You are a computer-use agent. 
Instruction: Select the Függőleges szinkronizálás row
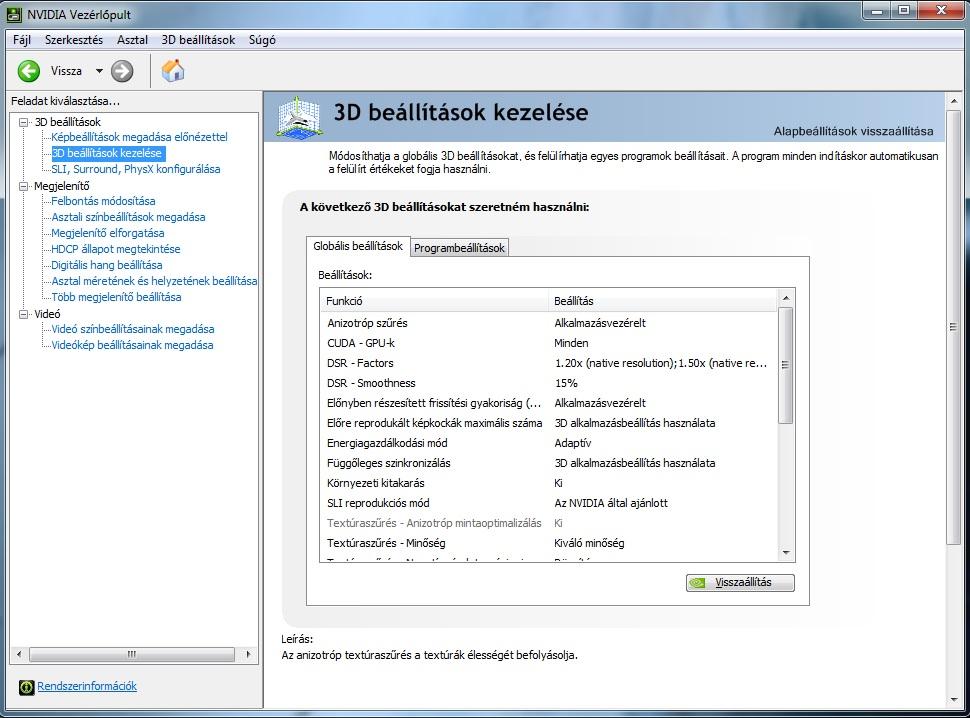pyautogui.click(x=549, y=463)
